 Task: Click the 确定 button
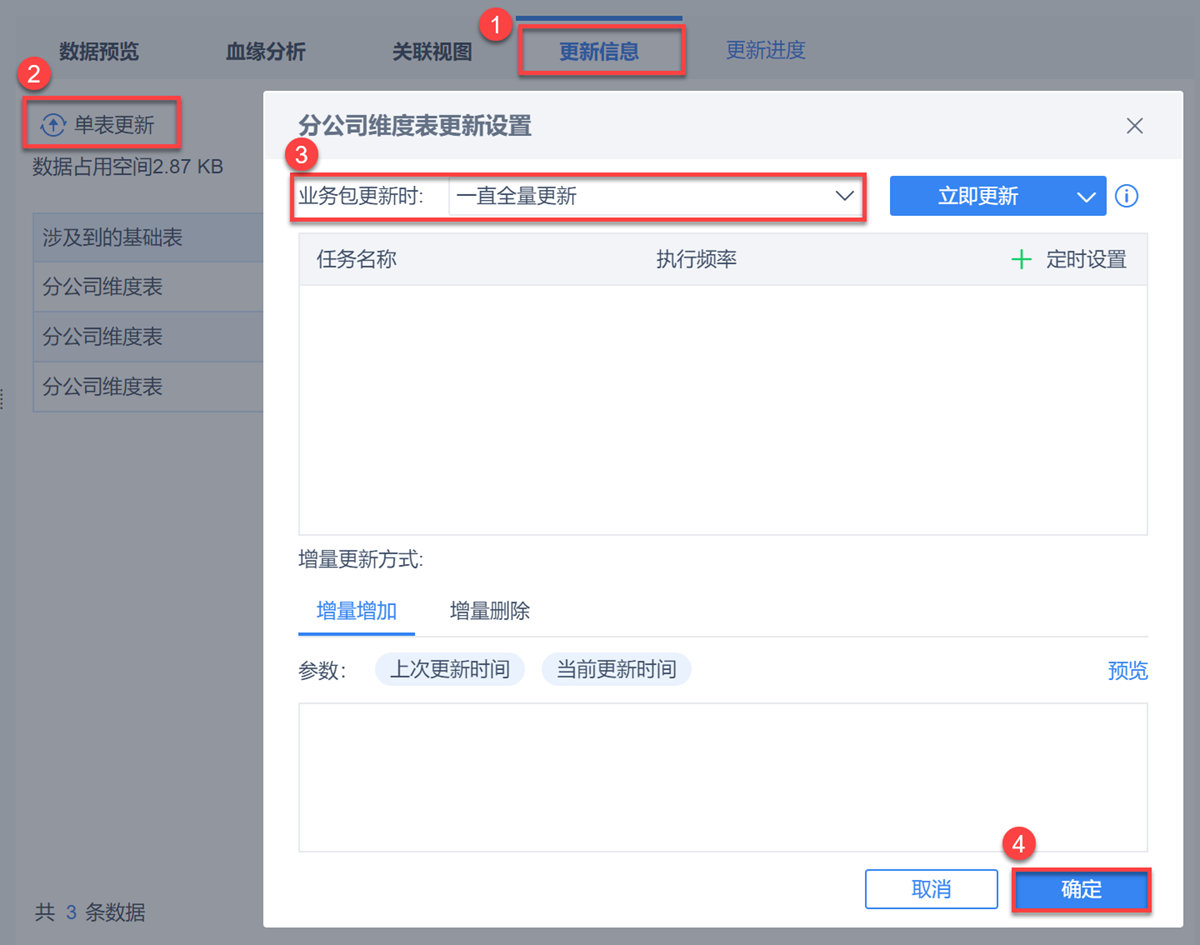click(1081, 889)
